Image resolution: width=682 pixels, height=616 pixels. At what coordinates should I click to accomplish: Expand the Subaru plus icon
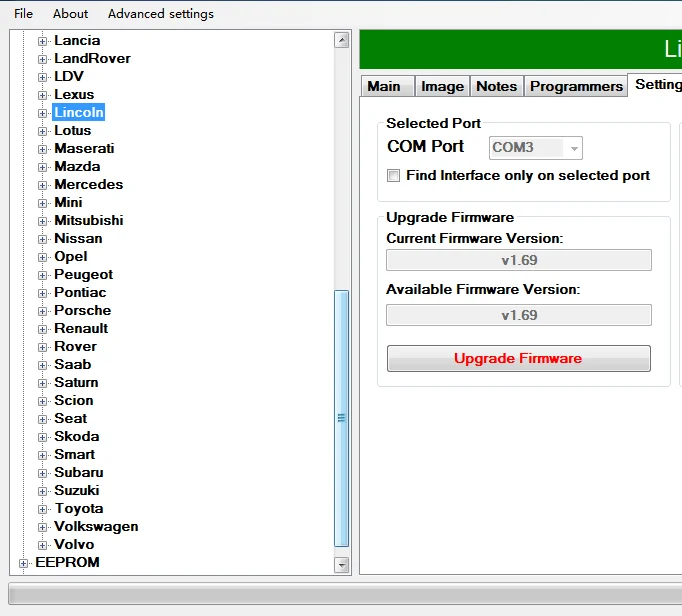pyautogui.click(x=42, y=473)
